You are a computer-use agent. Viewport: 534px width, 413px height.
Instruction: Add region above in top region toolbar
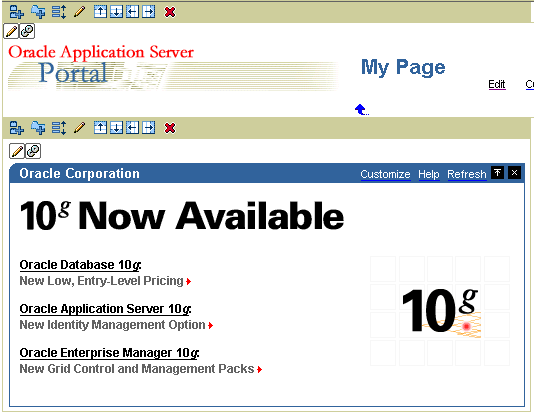click(x=100, y=12)
